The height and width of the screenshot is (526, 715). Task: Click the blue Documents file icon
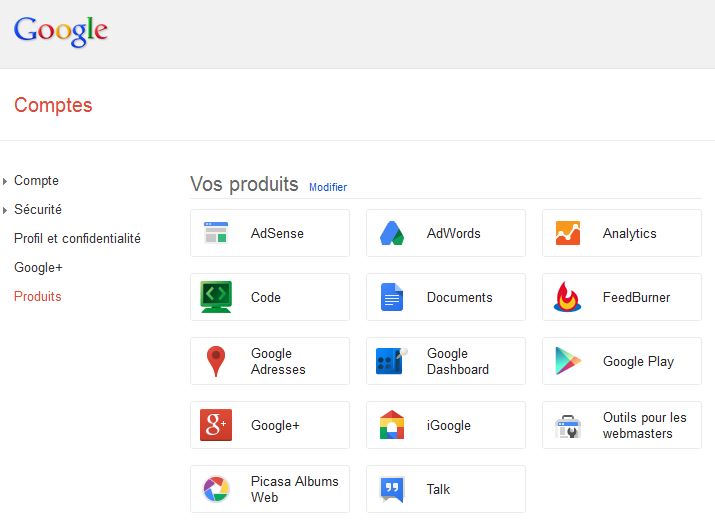click(x=392, y=297)
